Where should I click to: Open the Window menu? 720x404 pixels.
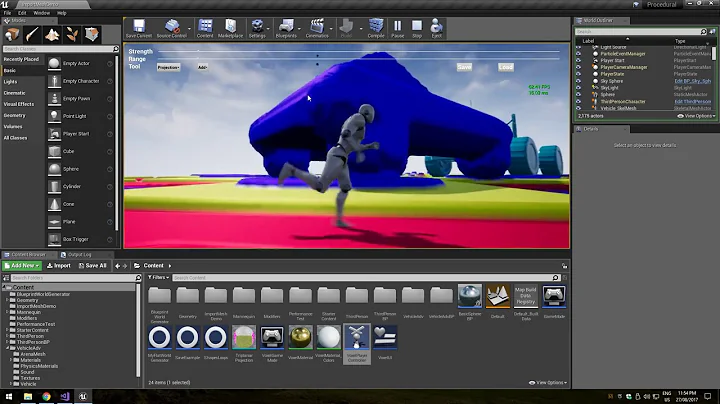click(x=42, y=13)
